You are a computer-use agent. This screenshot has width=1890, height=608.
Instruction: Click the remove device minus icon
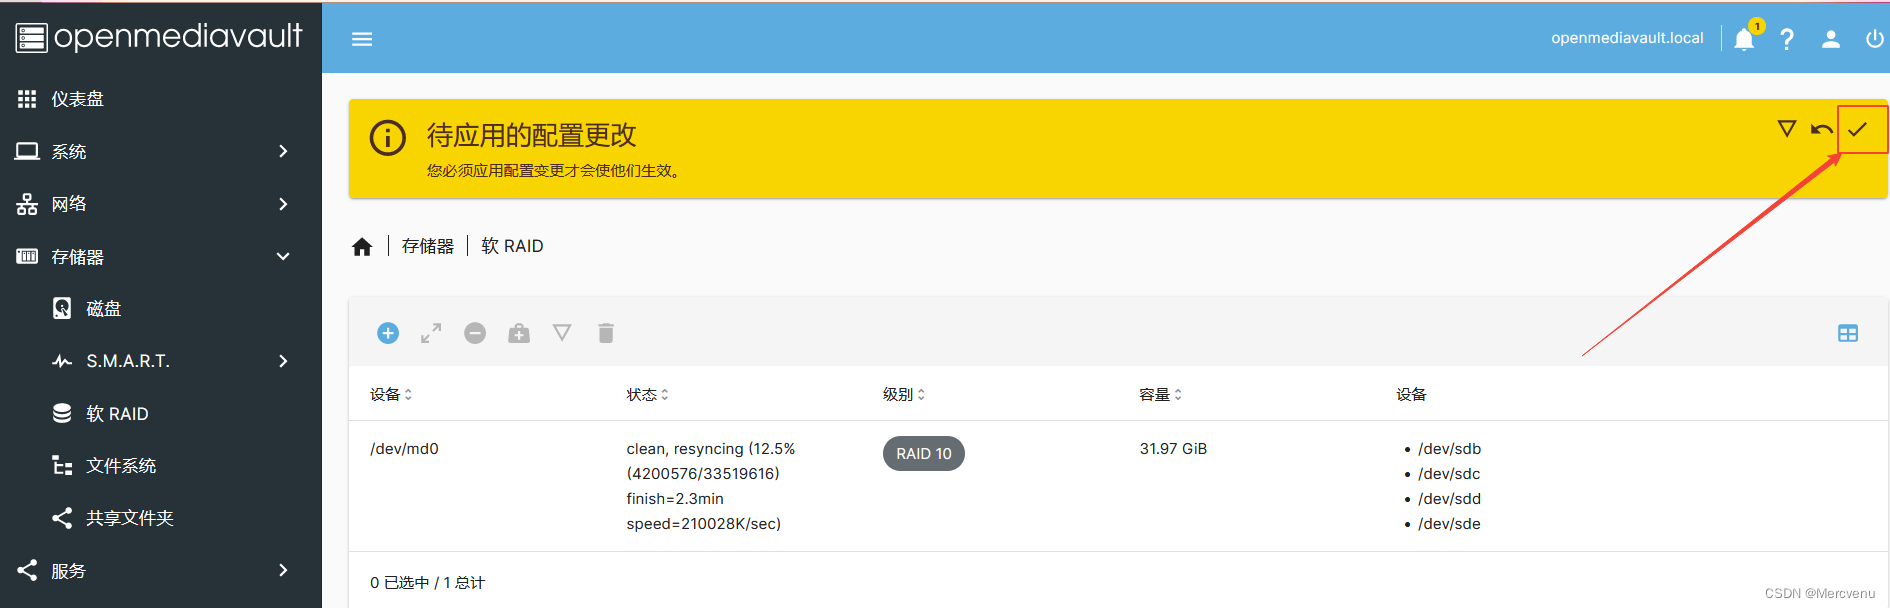point(475,333)
